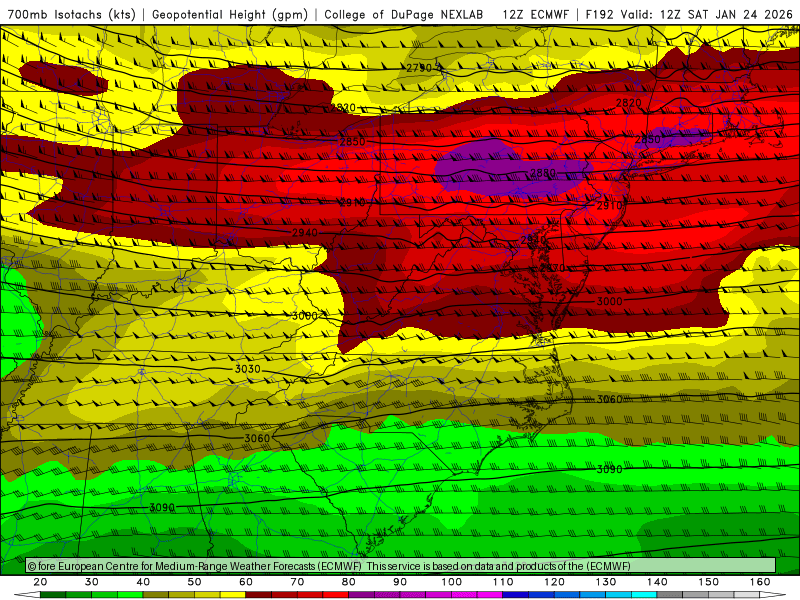Click the '700mb Isotachs (kts)' title text
This screenshot has height=600, width=800.
pyautogui.click(x=71, y=14)
